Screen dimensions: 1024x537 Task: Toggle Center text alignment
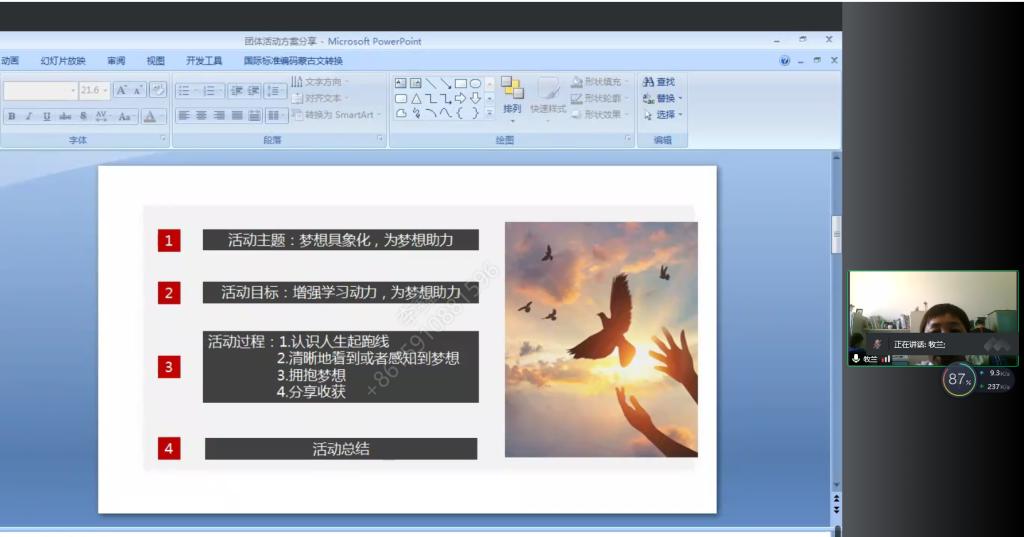click(202, 116)
